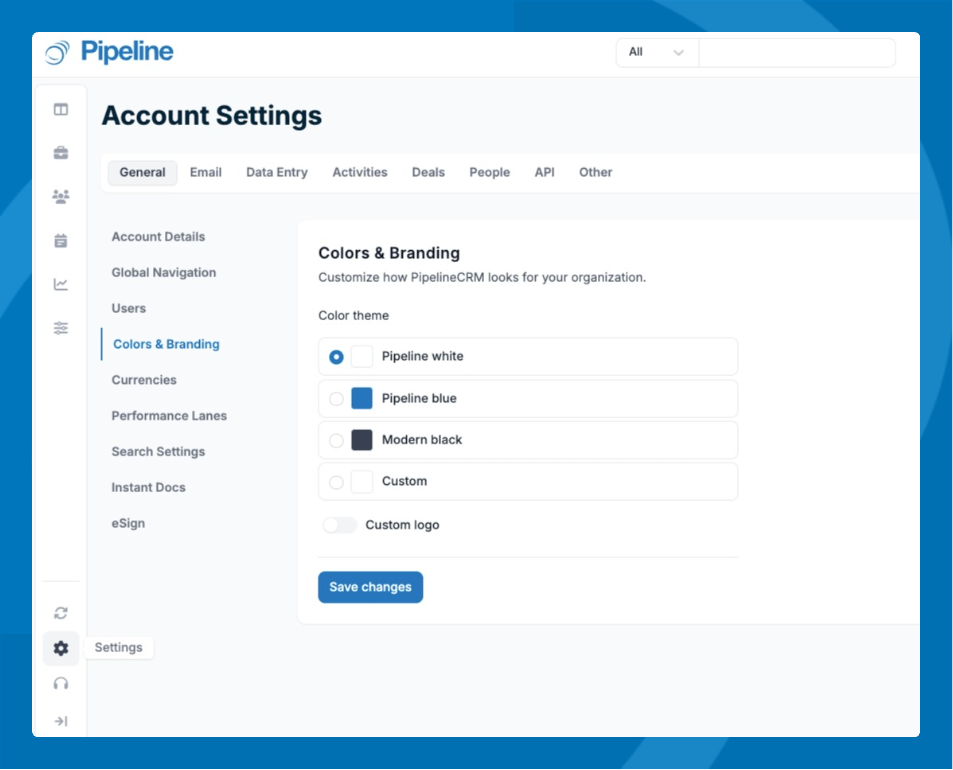Click the Pipeline blue color swatch
The height and width of the screenshot is (770, 953).
[x=362, y=399]
